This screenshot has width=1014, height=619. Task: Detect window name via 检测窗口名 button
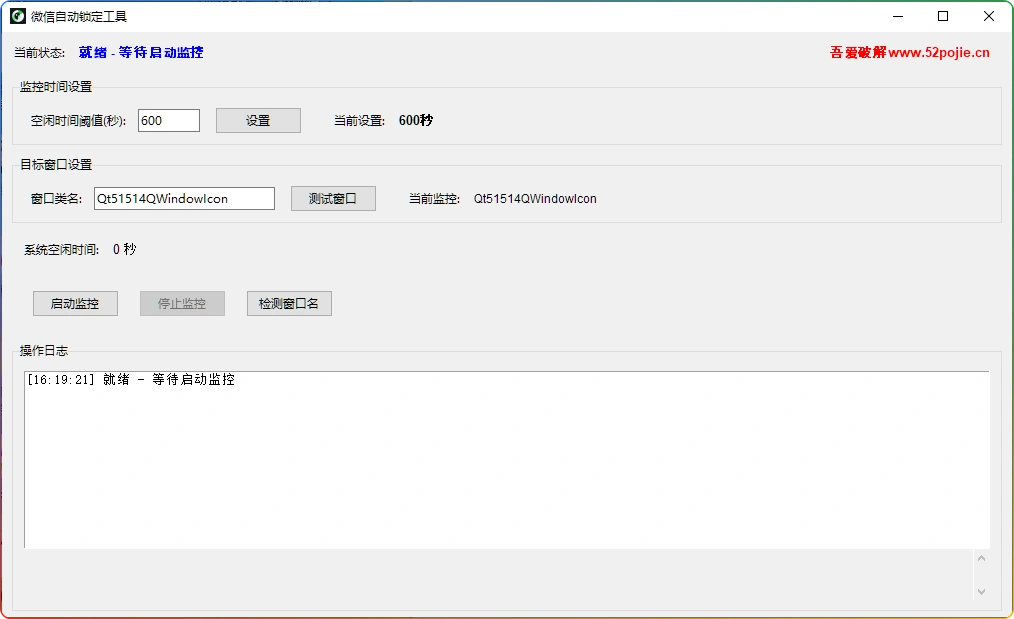288,303
